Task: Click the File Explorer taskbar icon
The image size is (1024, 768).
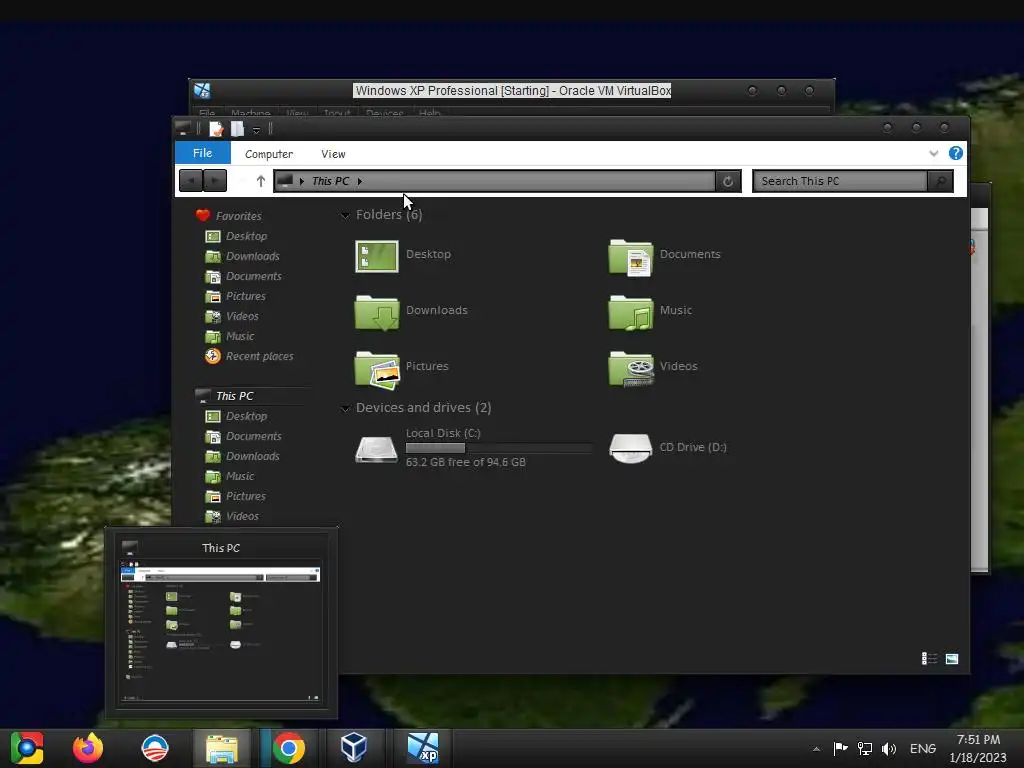Action: [221, 748]
